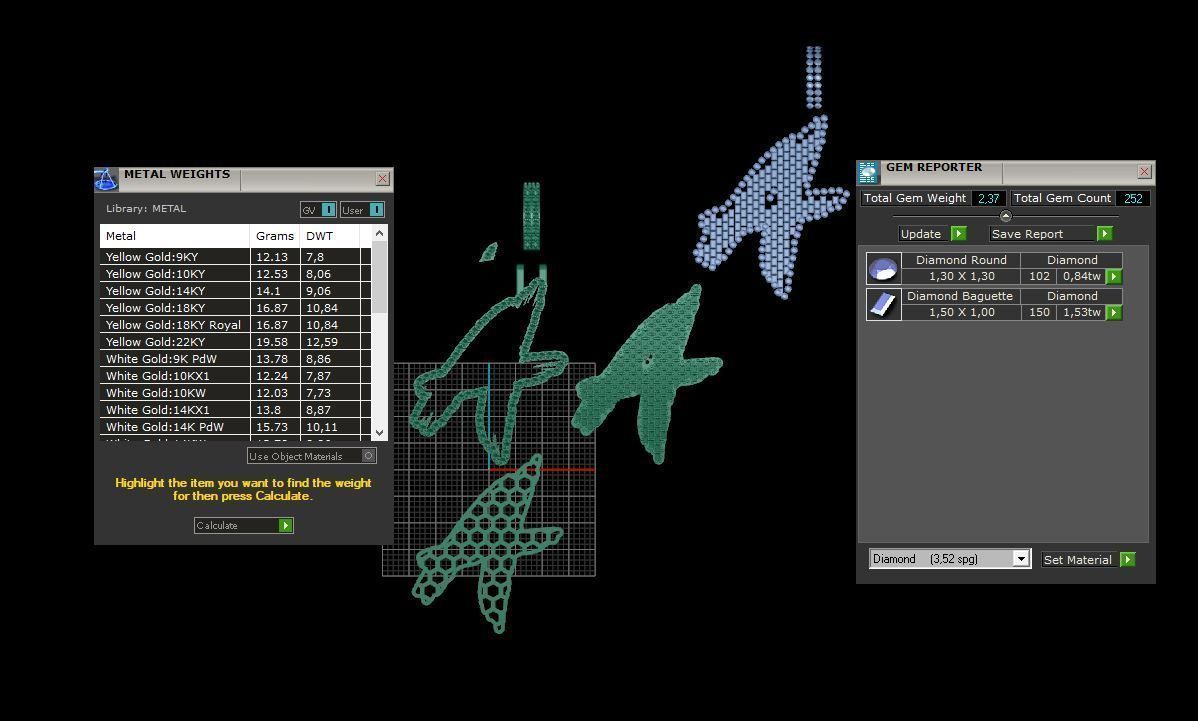
Task: Click grams value 19.58
Action: (x=272, y=342)
